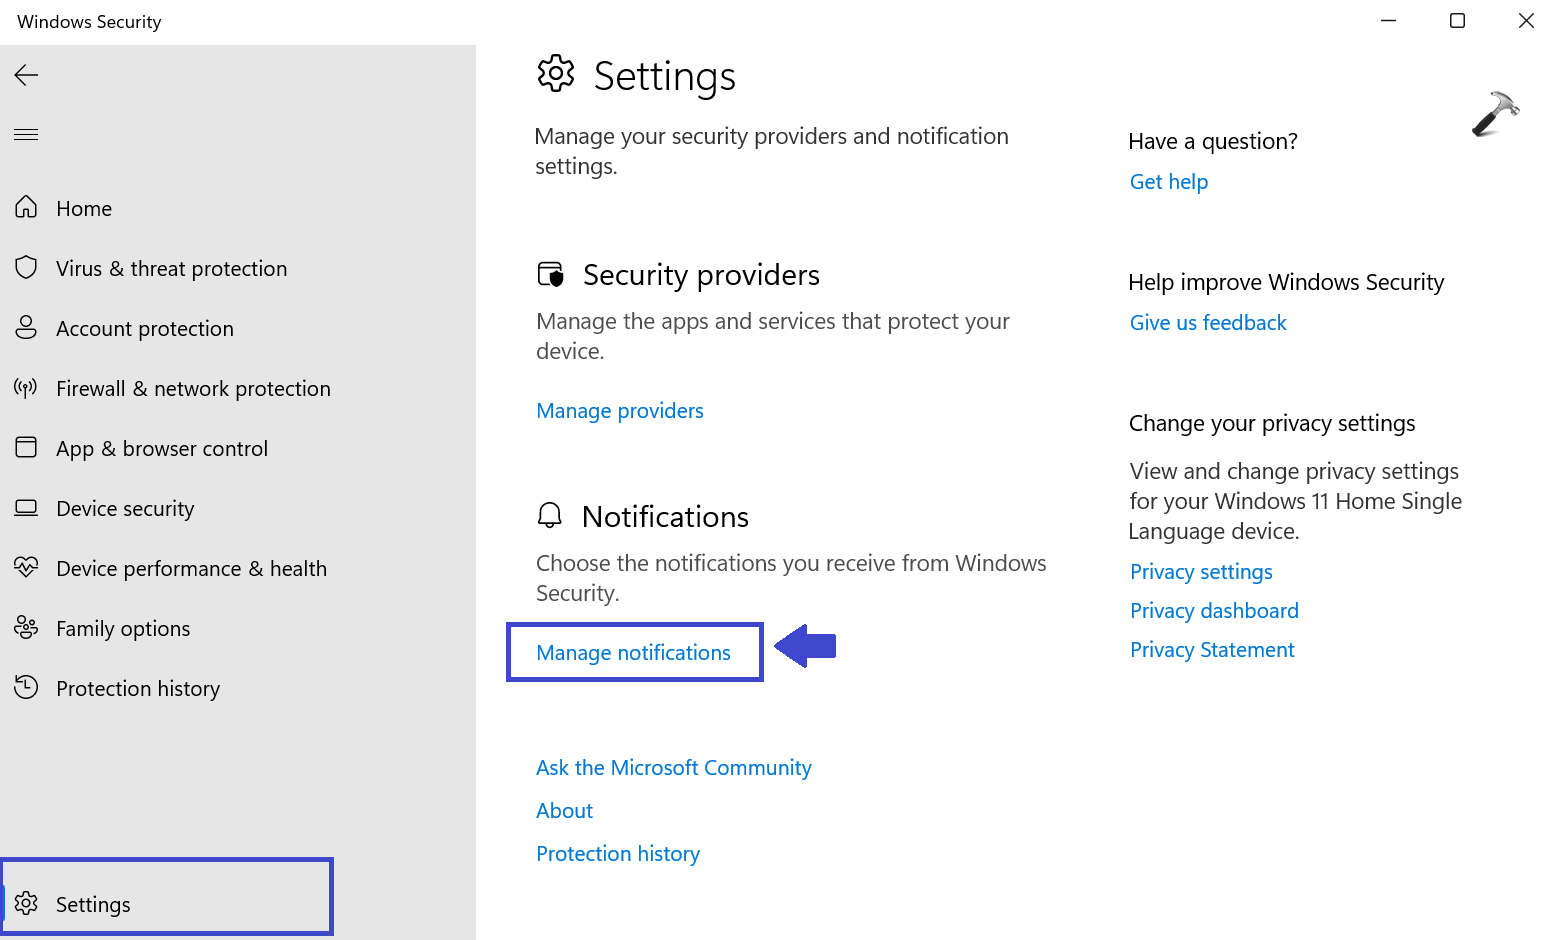Open the Privacy dashboard link
The image size is (1557, 940).
click(1214, 611)
